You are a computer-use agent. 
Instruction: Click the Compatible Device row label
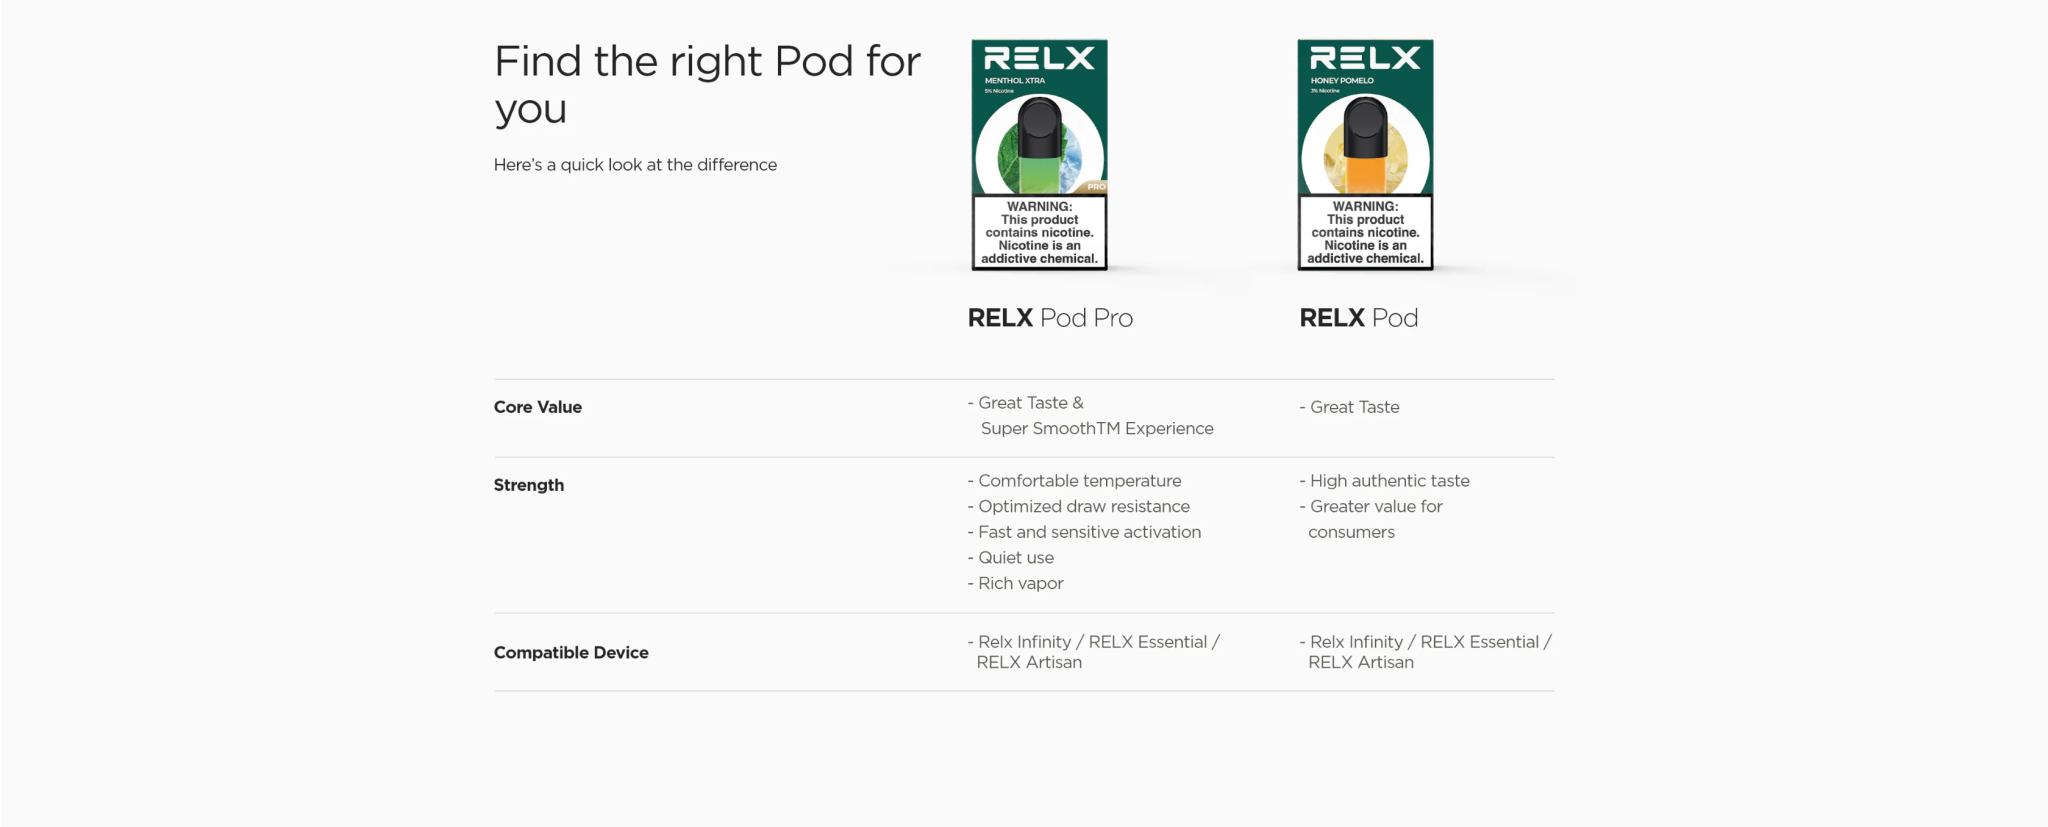point(571,652)
